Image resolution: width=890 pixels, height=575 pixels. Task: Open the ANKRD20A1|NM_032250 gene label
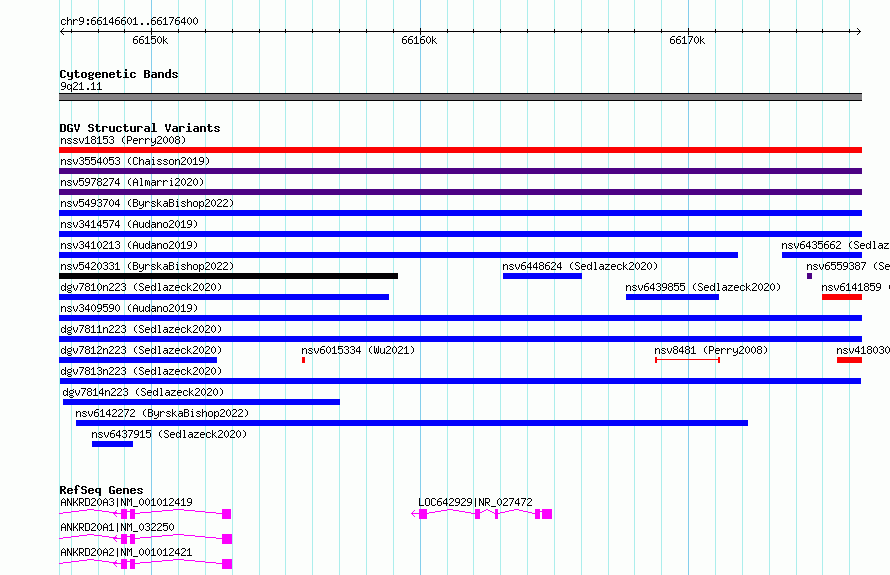point(117,527)
